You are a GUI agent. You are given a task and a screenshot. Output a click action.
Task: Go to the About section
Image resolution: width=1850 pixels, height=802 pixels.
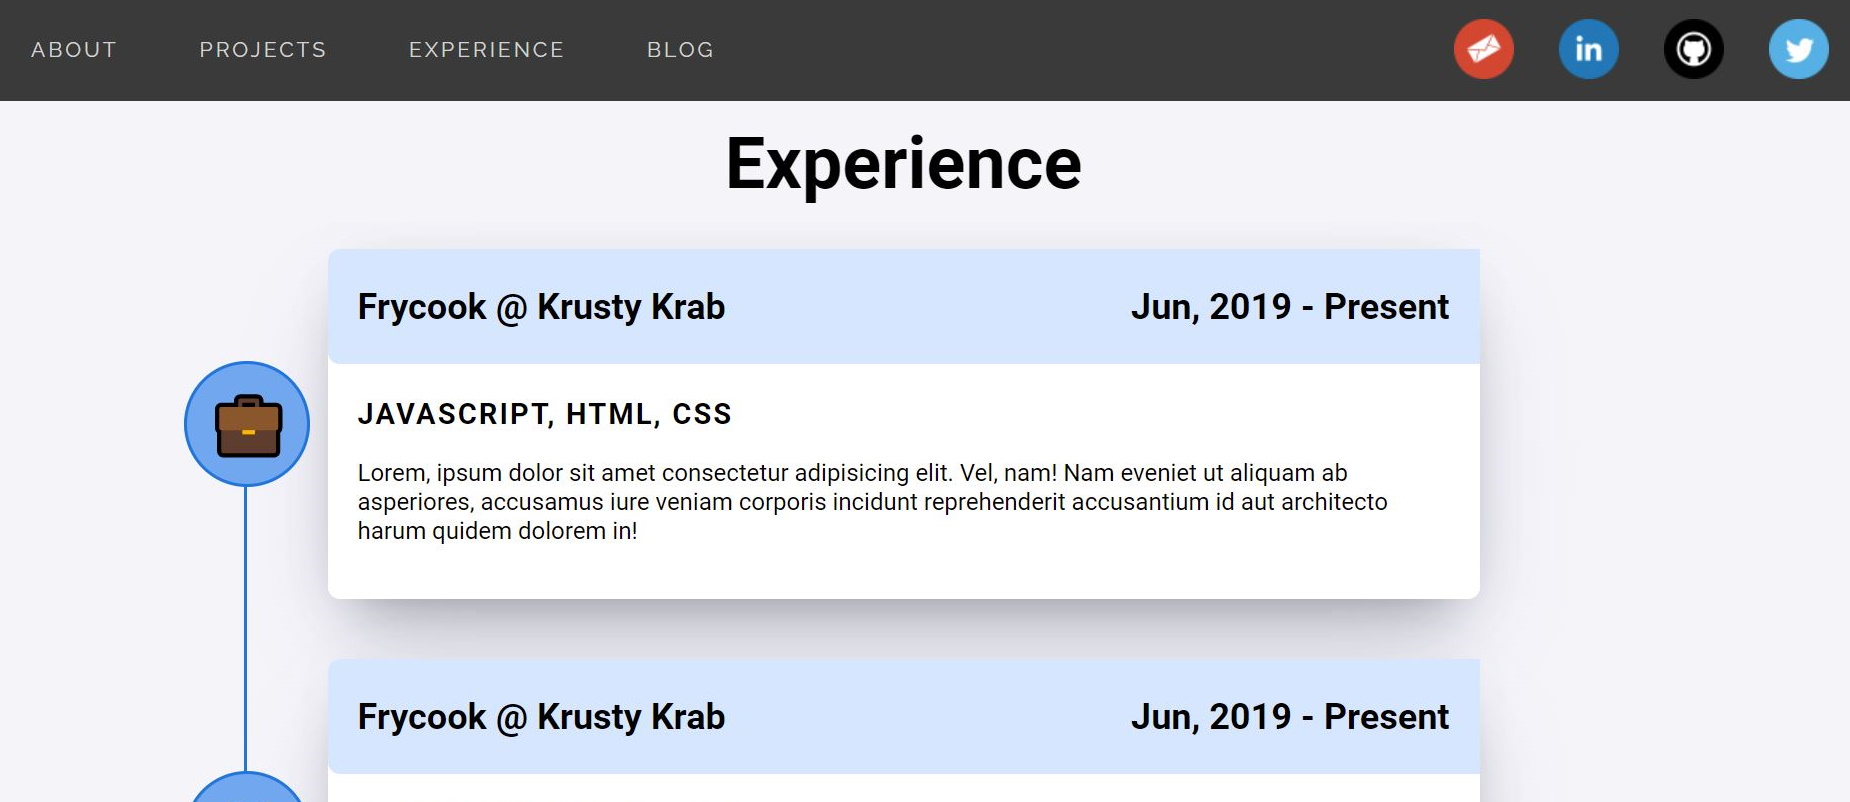coord(74,50)
